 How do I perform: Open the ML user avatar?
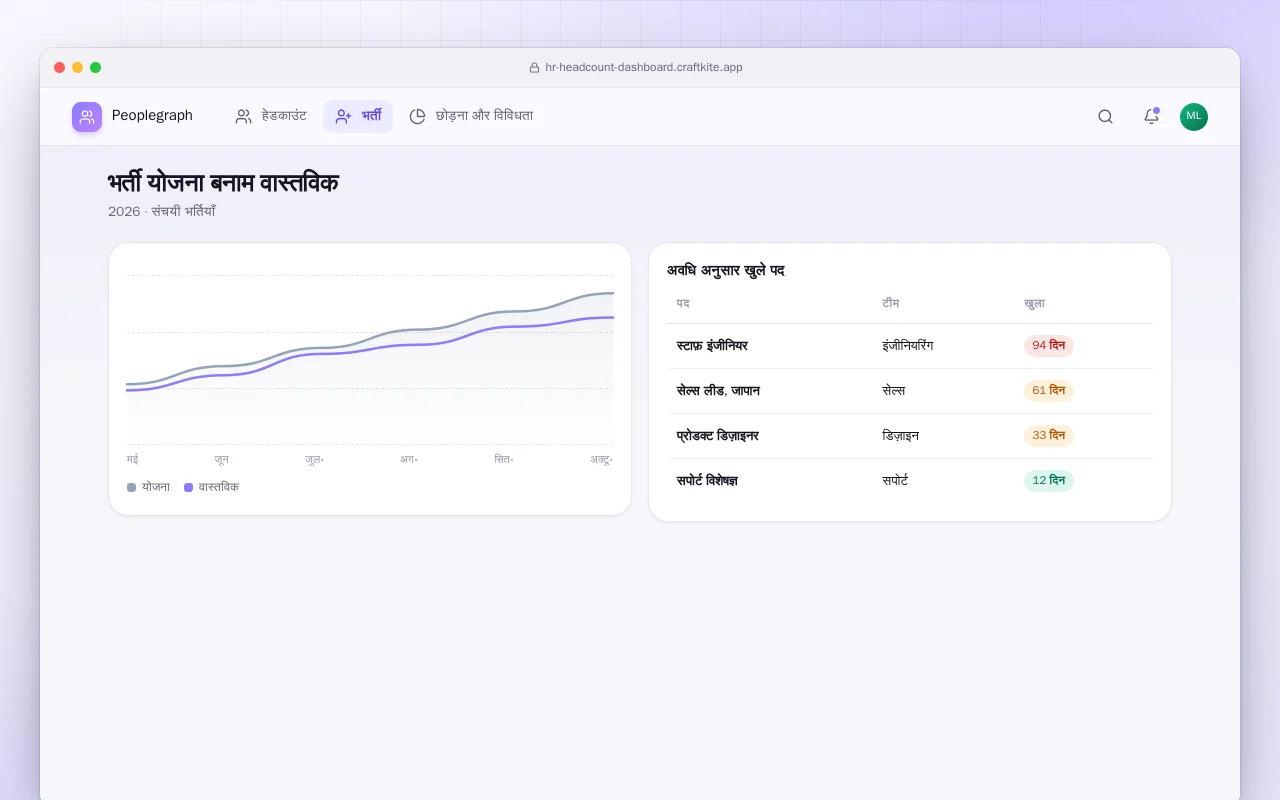(x=1194, y=116)
